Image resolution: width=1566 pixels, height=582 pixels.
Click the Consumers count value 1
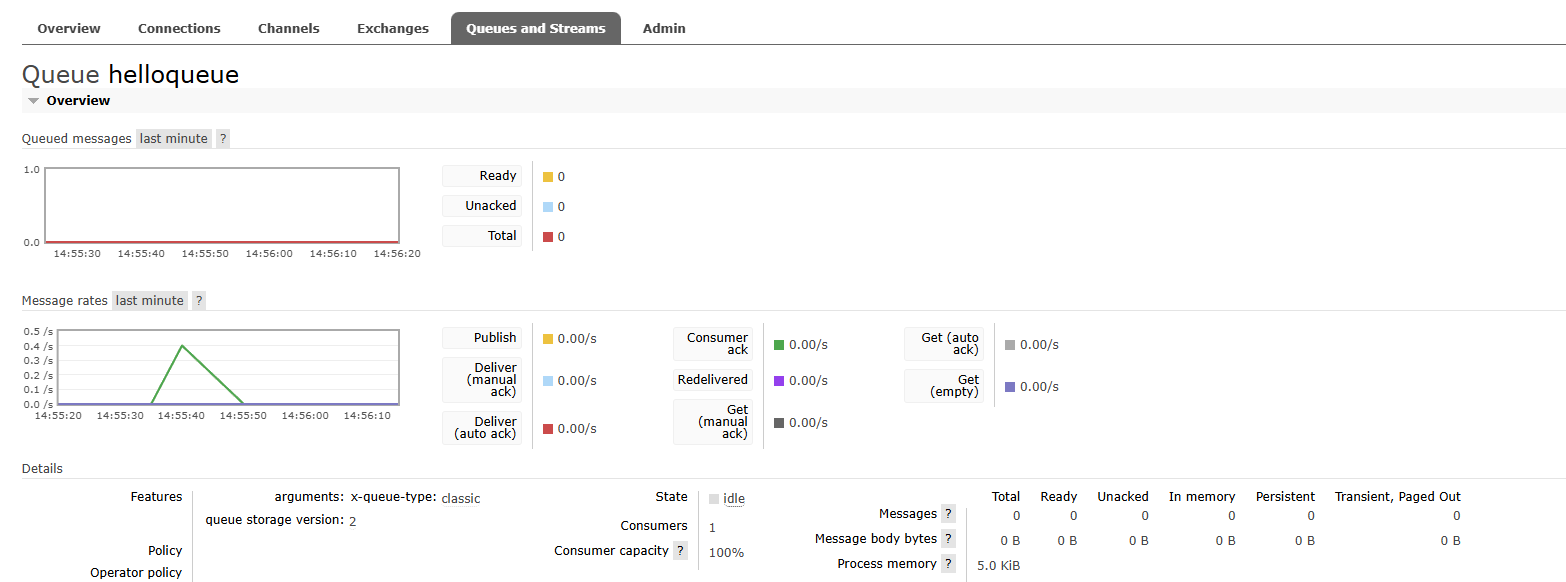tap(712, 527)
